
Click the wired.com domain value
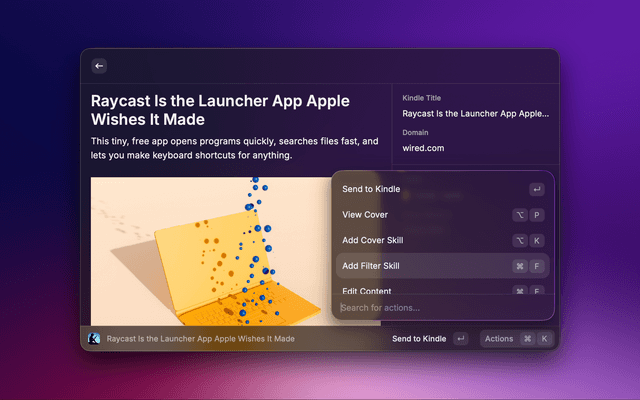tap(423, 148)
